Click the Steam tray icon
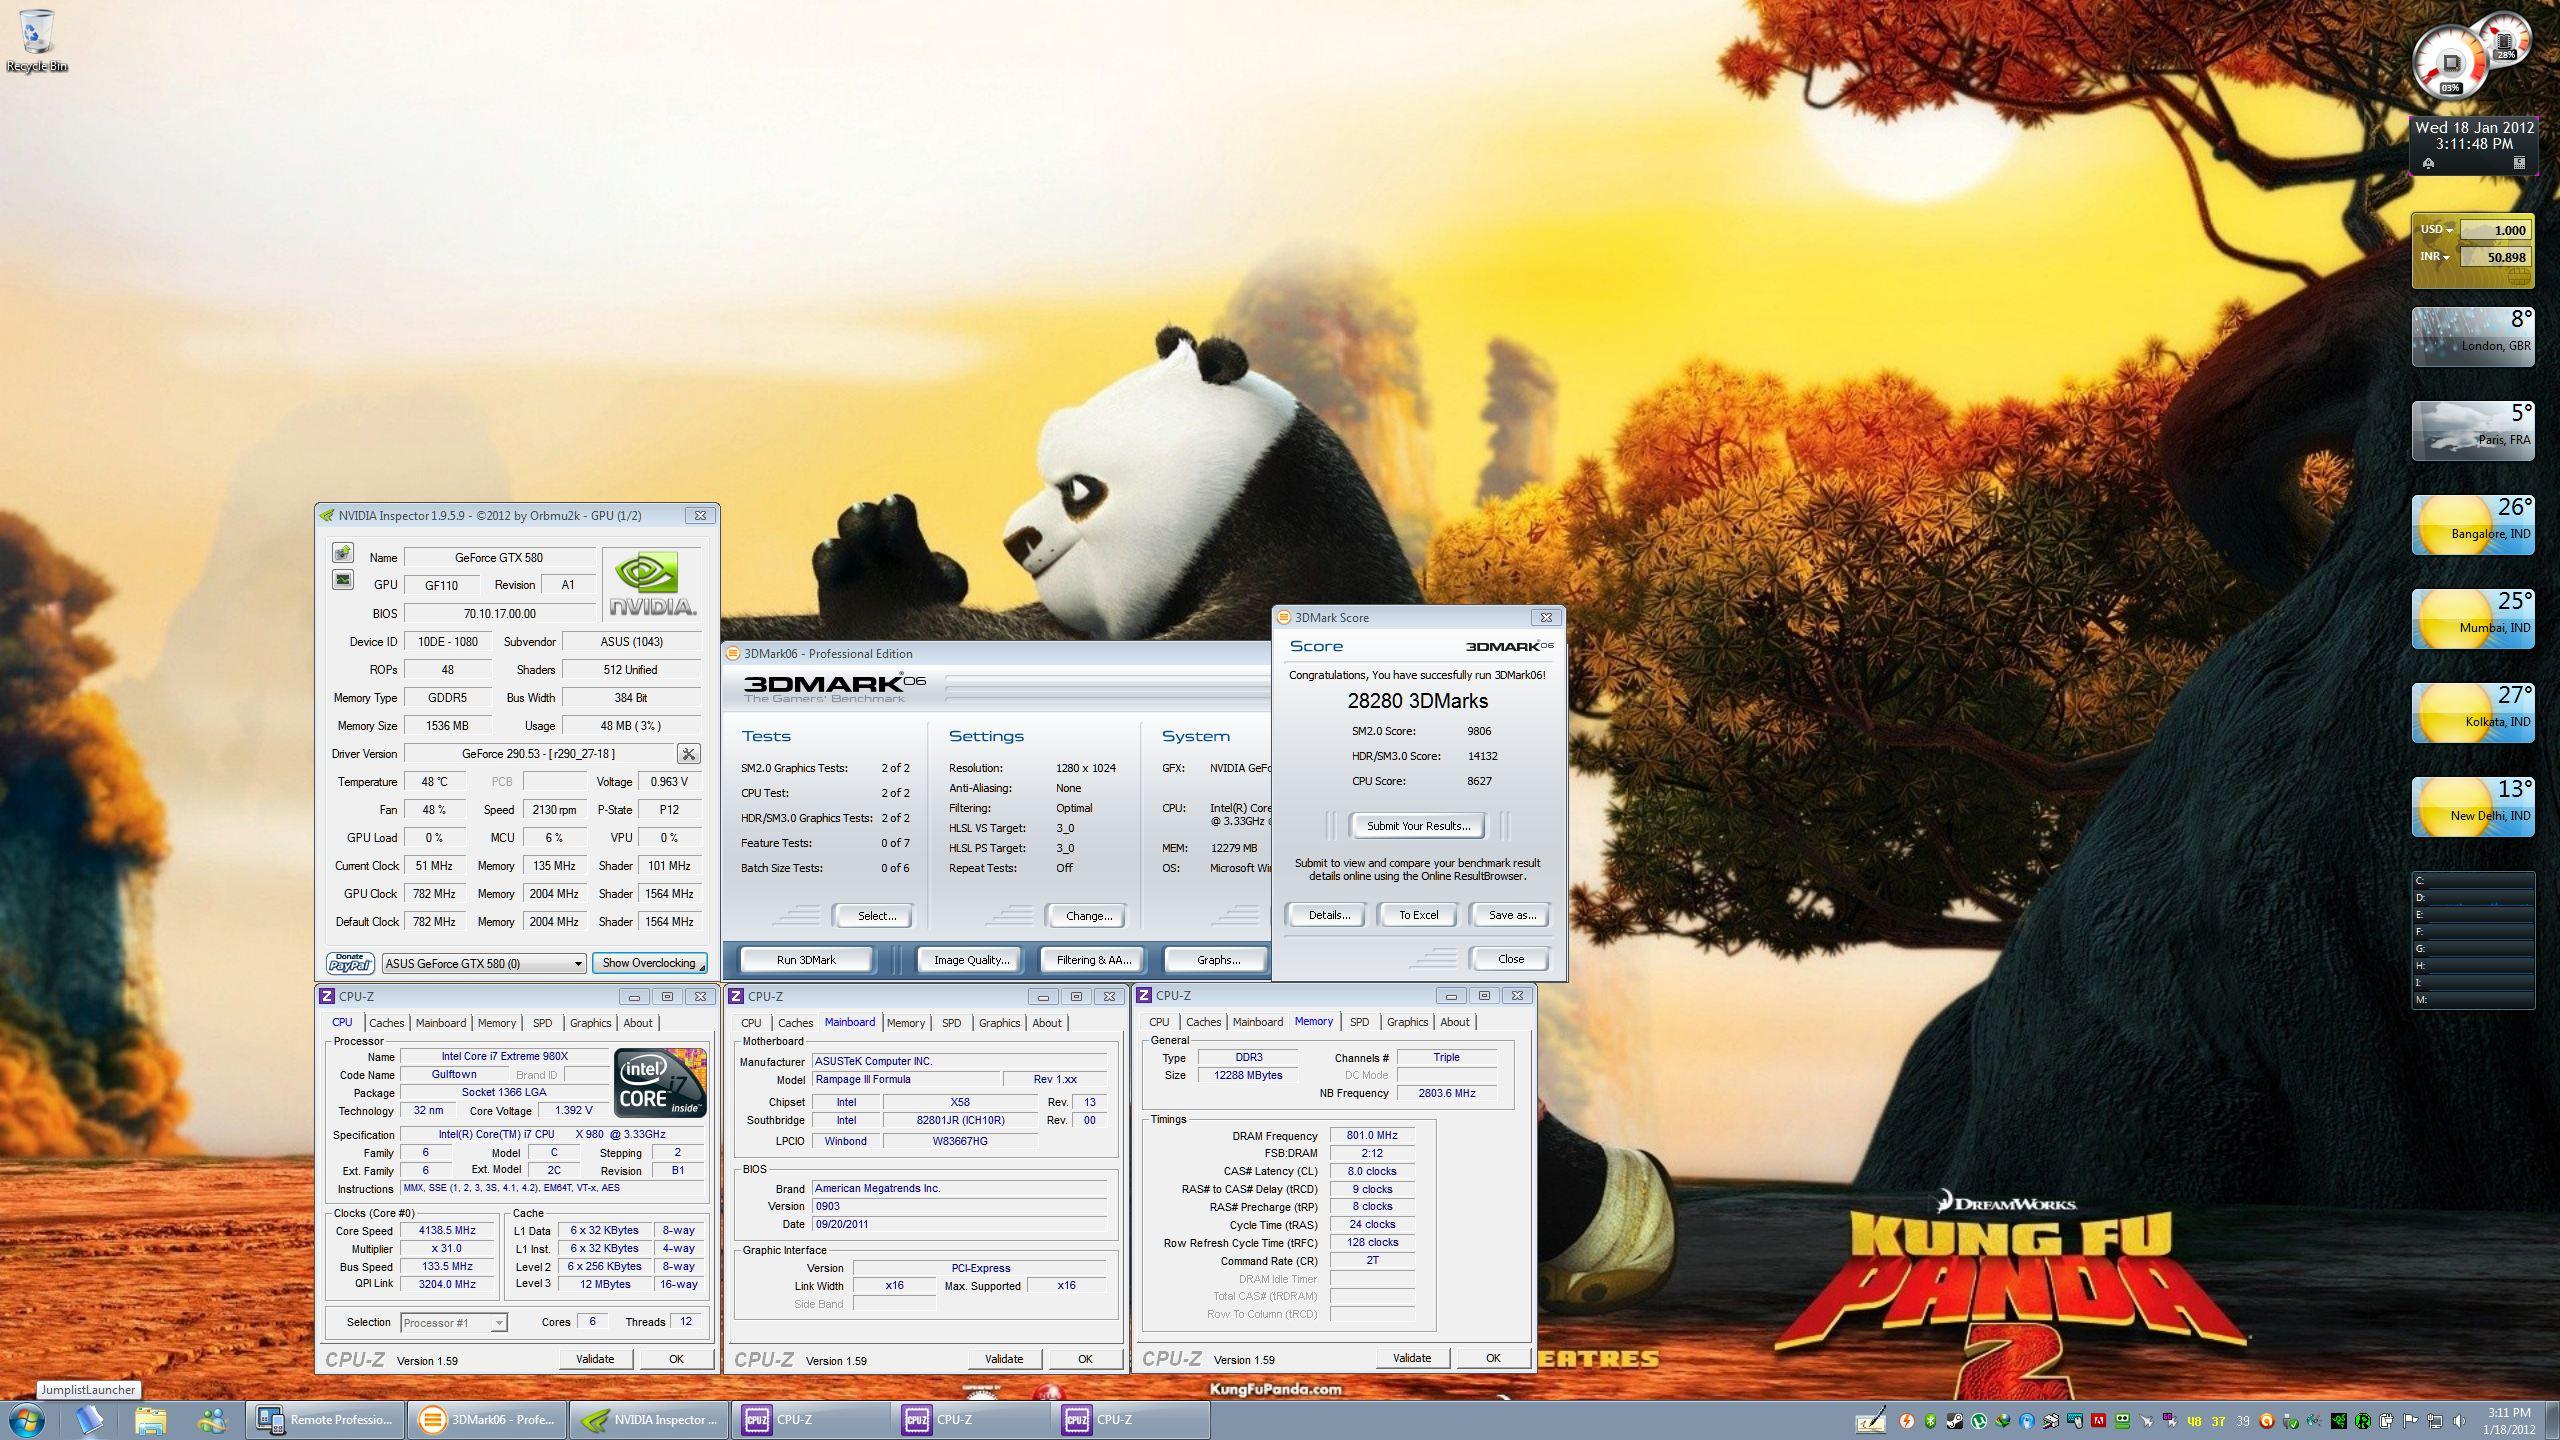The width and height of the screenshot is (2560, 1440). click(1954, 1421)
